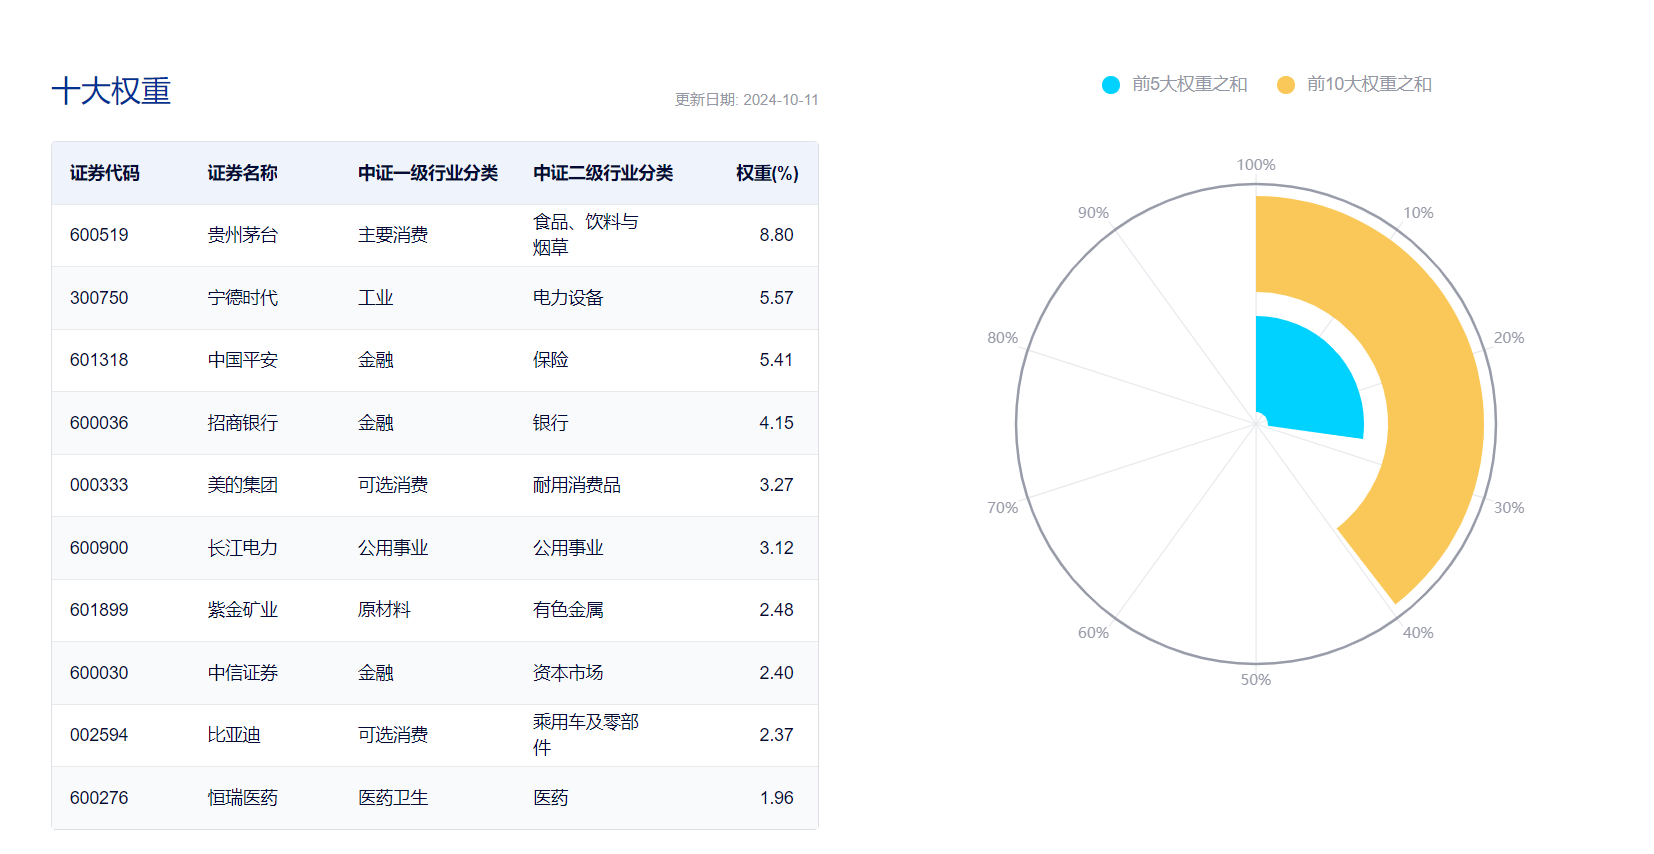Click stock code 600900
This screenshot has height=854, width=1654.
[x=99, y=548]
